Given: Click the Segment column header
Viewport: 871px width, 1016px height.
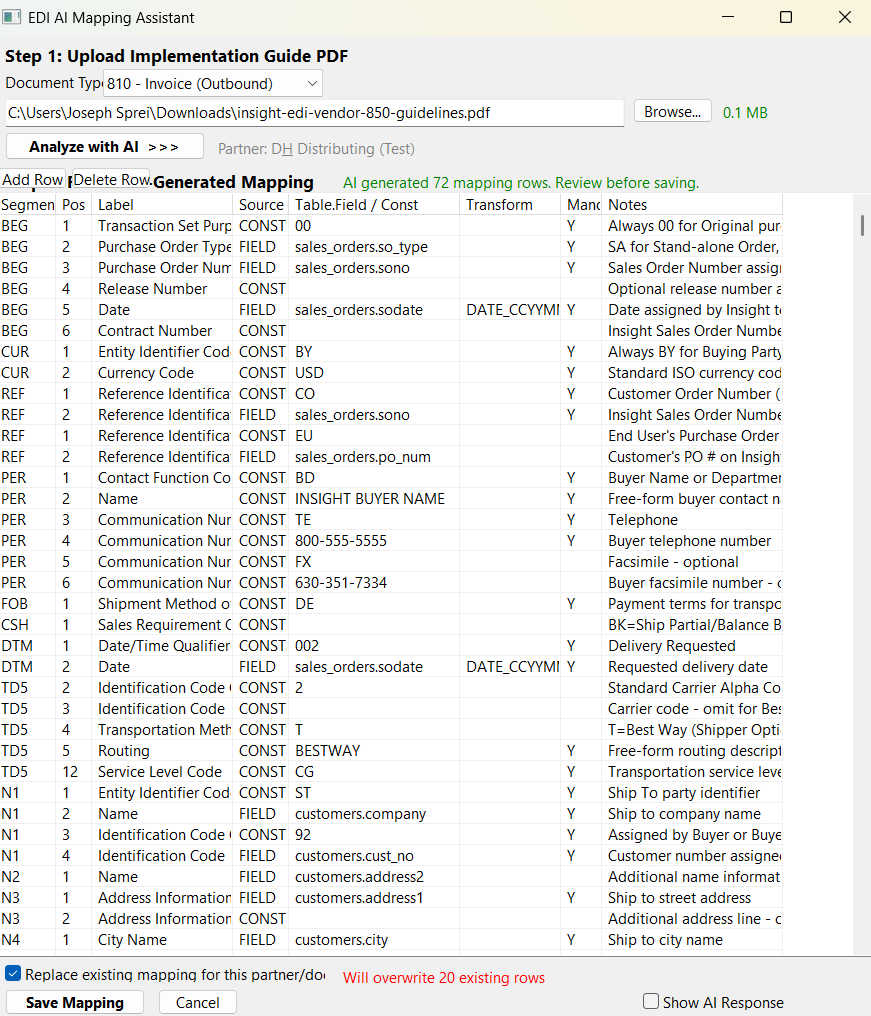Looking at the screenshot, I should pyautogui.click(x=27, y=204).
